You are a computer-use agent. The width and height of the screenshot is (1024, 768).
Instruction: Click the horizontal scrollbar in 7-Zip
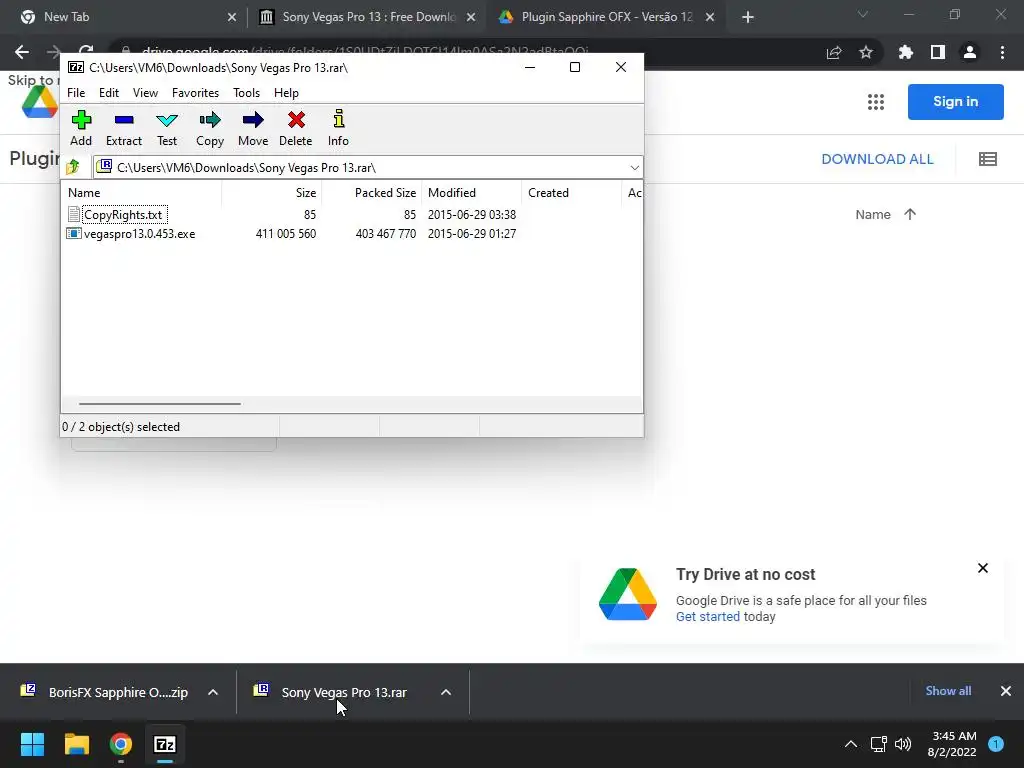click(x=159, y=404)
